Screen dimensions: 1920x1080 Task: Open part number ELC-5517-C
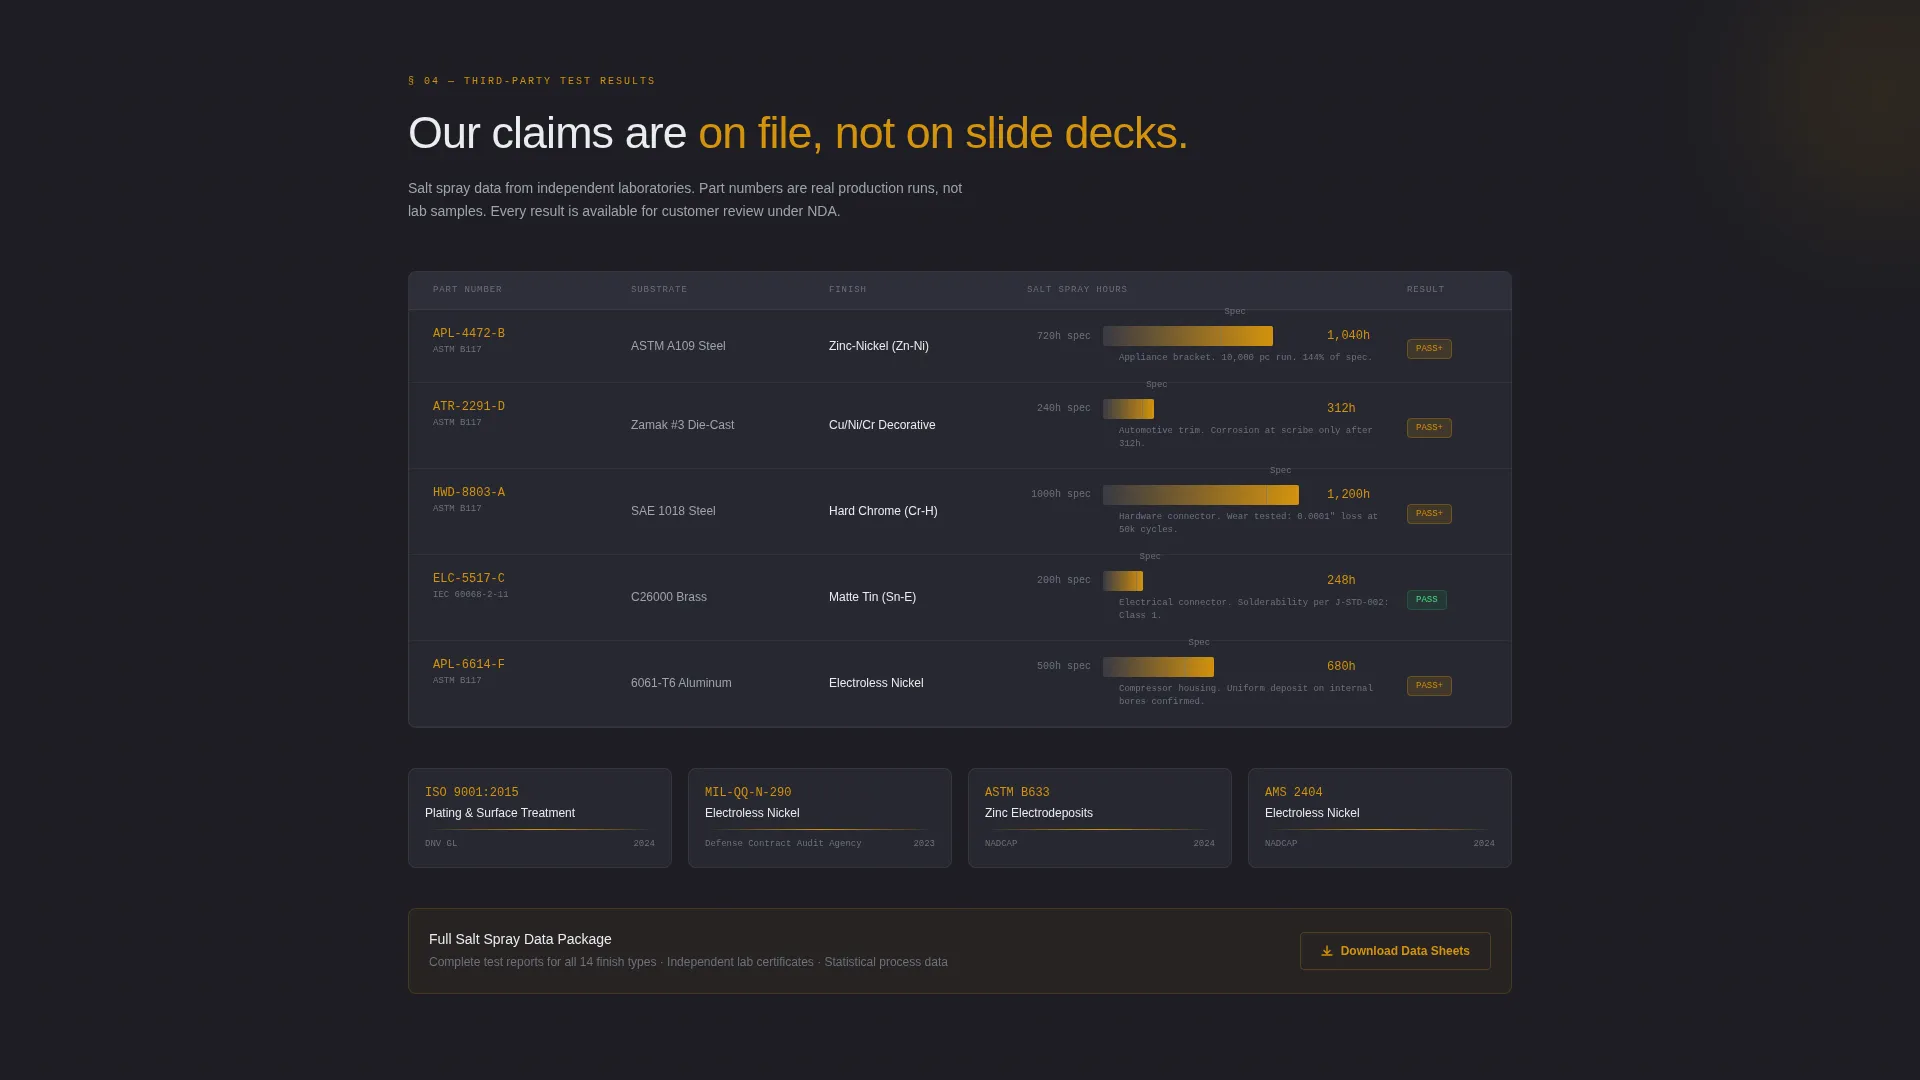[469, 579]
